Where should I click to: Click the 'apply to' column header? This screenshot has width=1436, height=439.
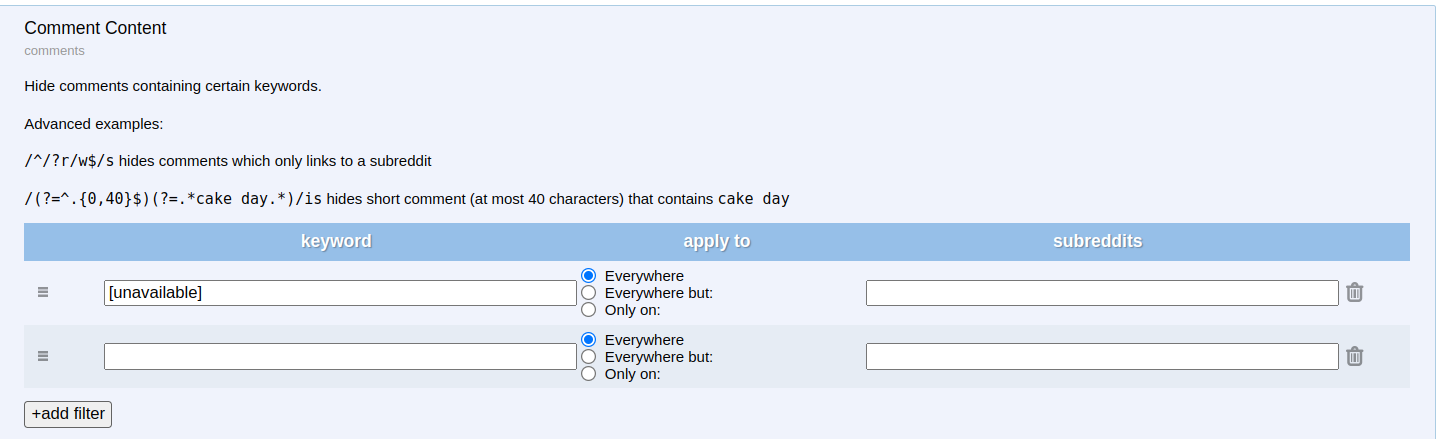click(717, 241)
